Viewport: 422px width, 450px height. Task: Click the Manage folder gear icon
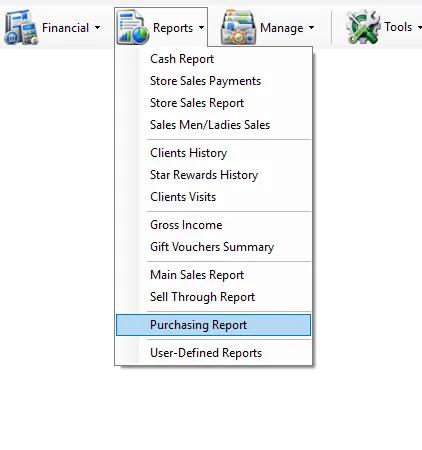pos(239,27)
